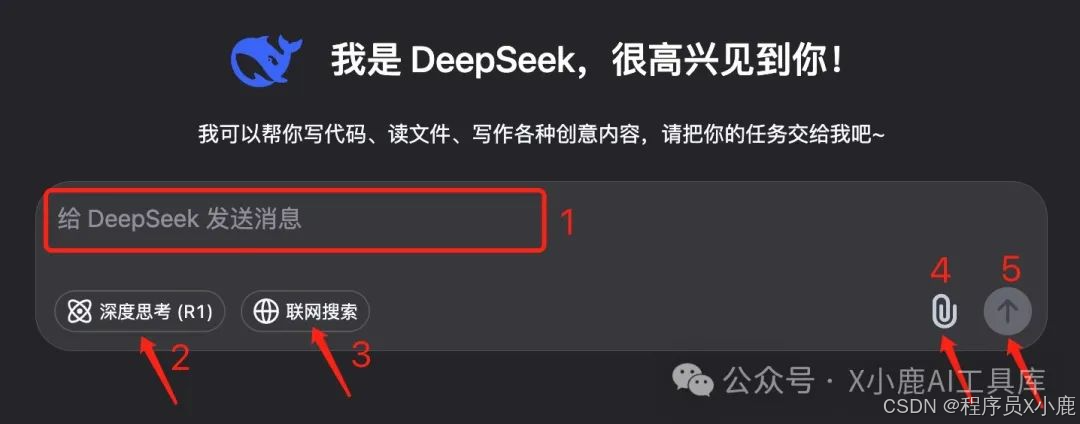Toggle 深度思考 (R1) deep thinking mode
1080x424 pixels.
pyautogui.click(x=140, y=312)
